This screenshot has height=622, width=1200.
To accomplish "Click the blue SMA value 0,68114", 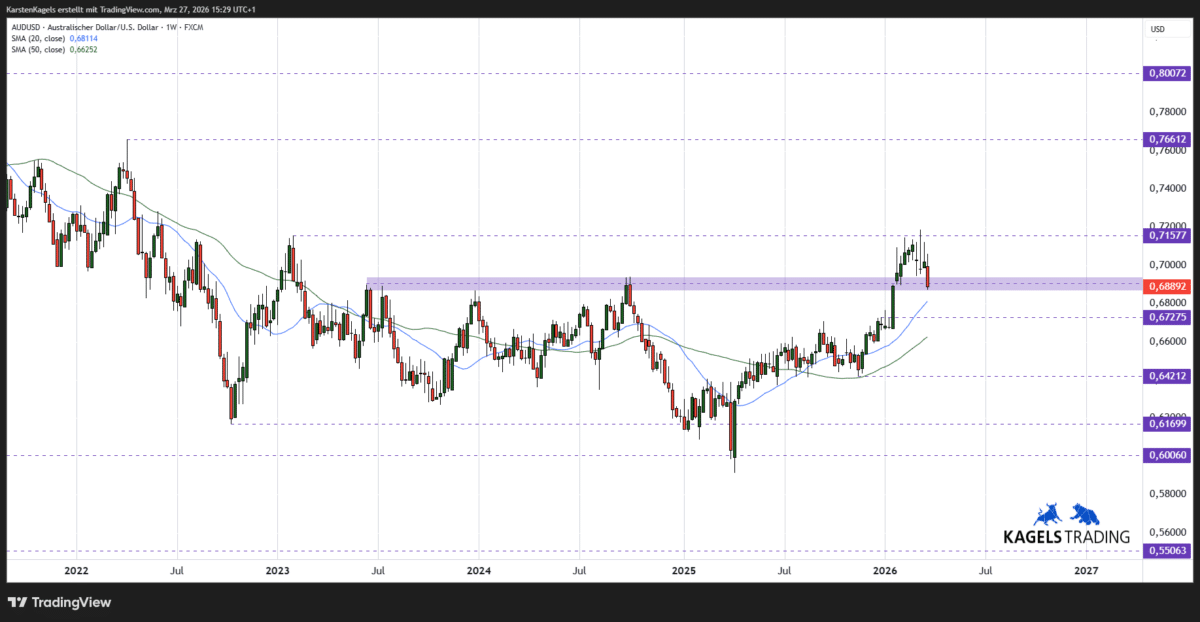I will [83, 39].
